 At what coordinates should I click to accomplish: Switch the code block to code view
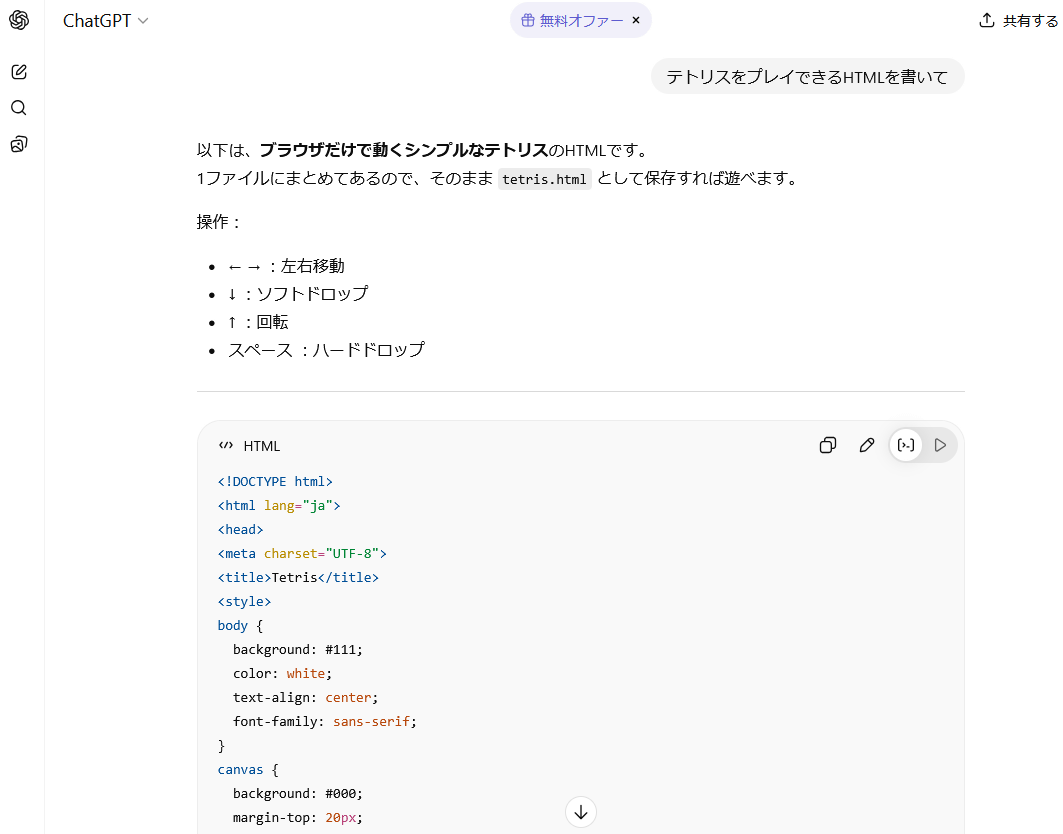tap(906, 445)
